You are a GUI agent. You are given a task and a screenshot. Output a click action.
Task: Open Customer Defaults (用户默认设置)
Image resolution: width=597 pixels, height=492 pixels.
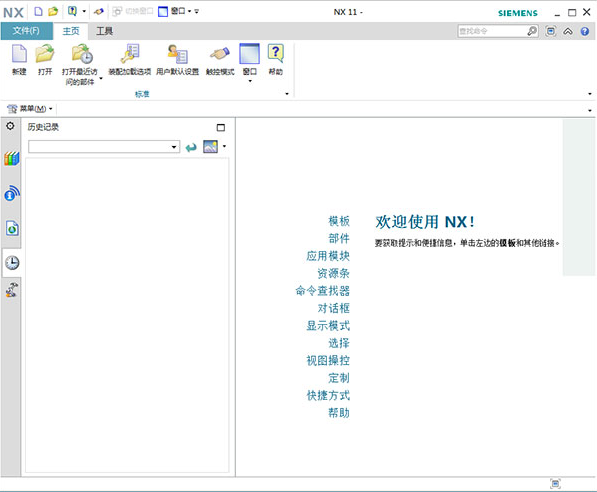(177, 54)
